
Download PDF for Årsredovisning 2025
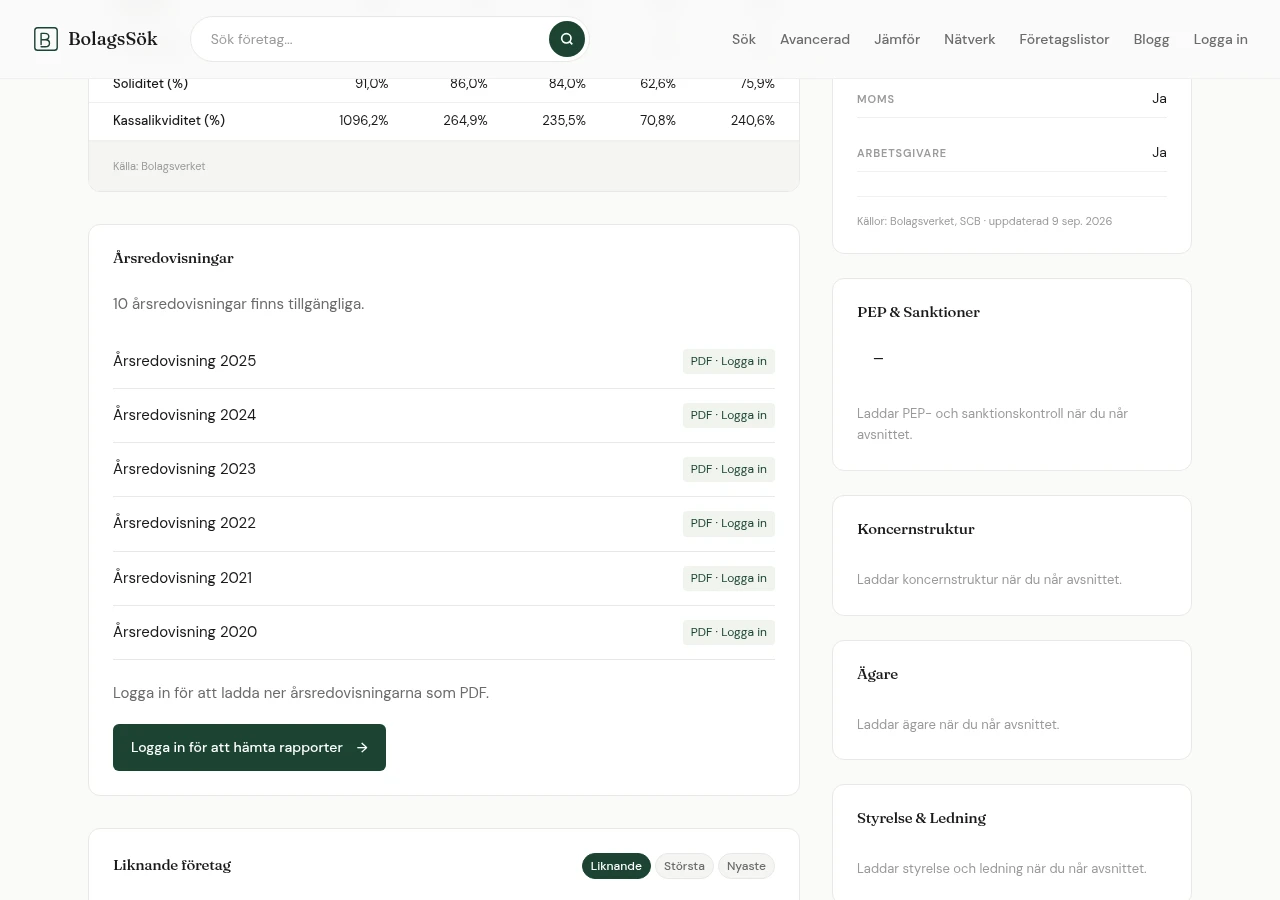(x=729, y=361)
